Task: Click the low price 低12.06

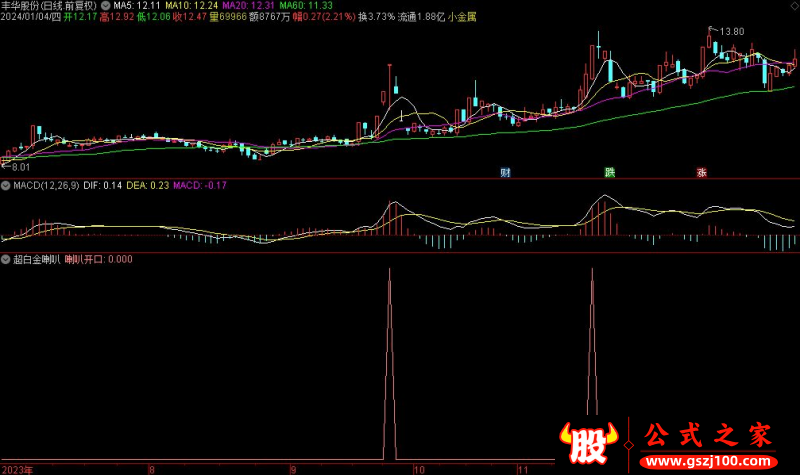Action: click(154, 17)
